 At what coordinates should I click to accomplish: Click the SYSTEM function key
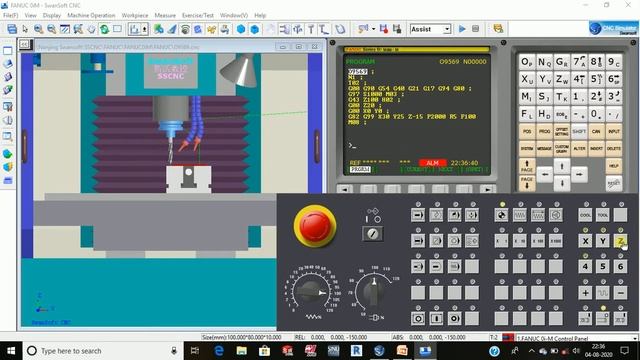pyautogui.click(x=527, y=149)
